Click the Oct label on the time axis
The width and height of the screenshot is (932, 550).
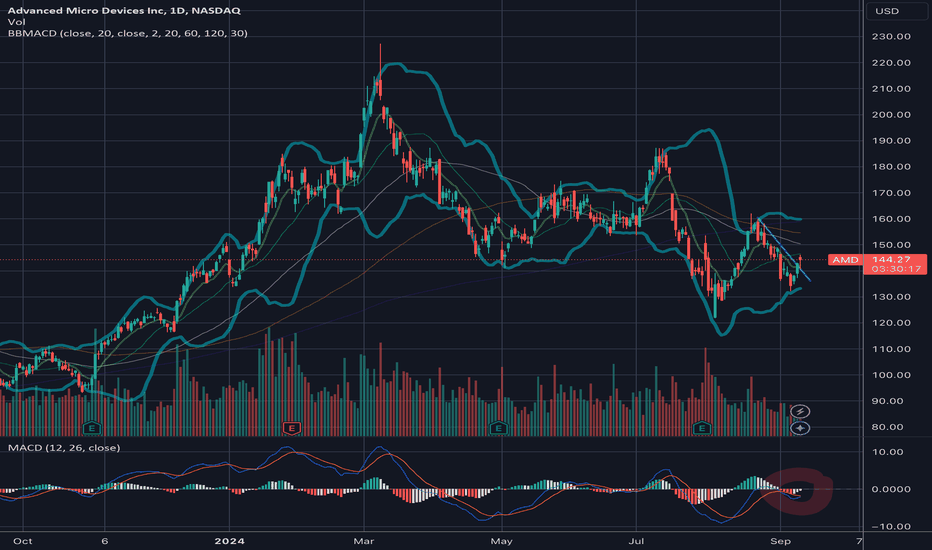pos(23,541)
